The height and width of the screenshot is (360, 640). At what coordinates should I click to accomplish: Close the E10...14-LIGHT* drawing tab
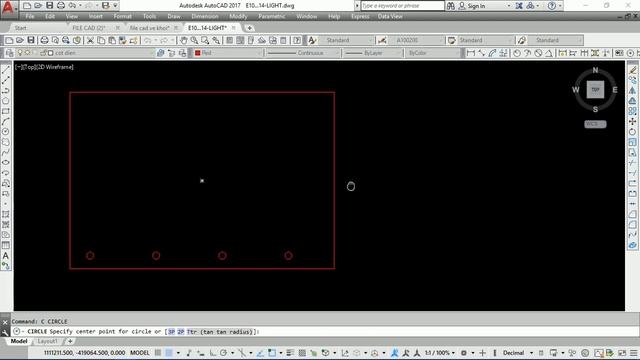click(233, 28)
